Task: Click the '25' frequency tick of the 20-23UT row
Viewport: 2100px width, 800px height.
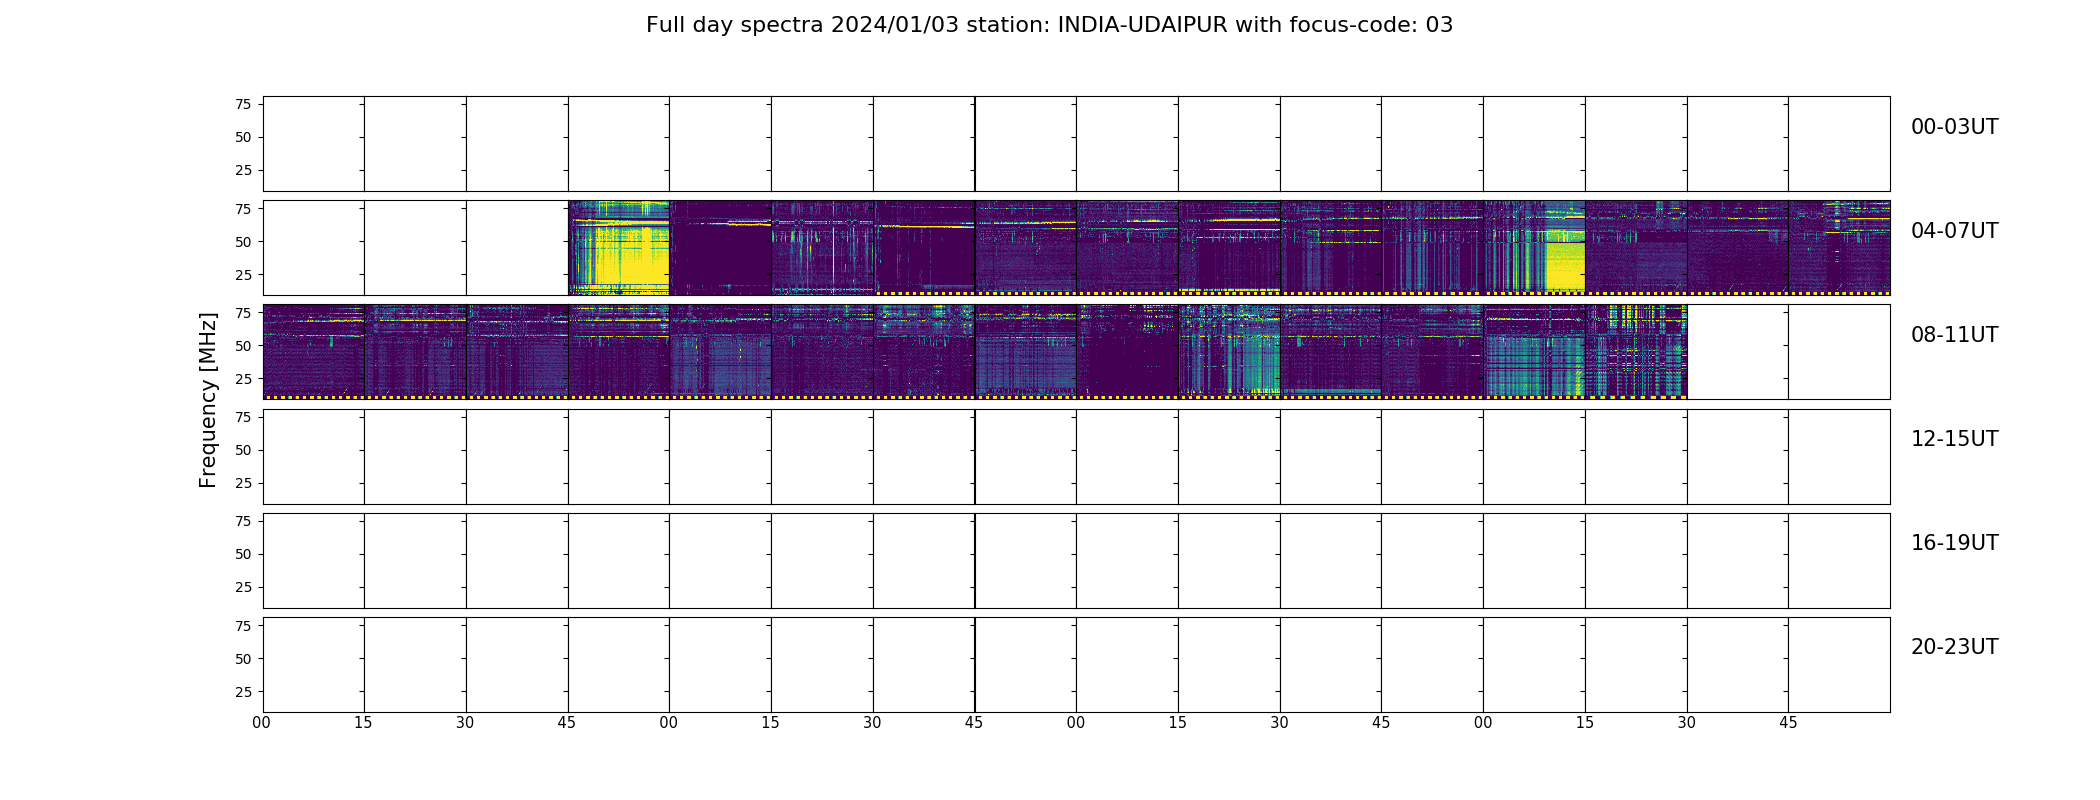Action: point(243,692)
